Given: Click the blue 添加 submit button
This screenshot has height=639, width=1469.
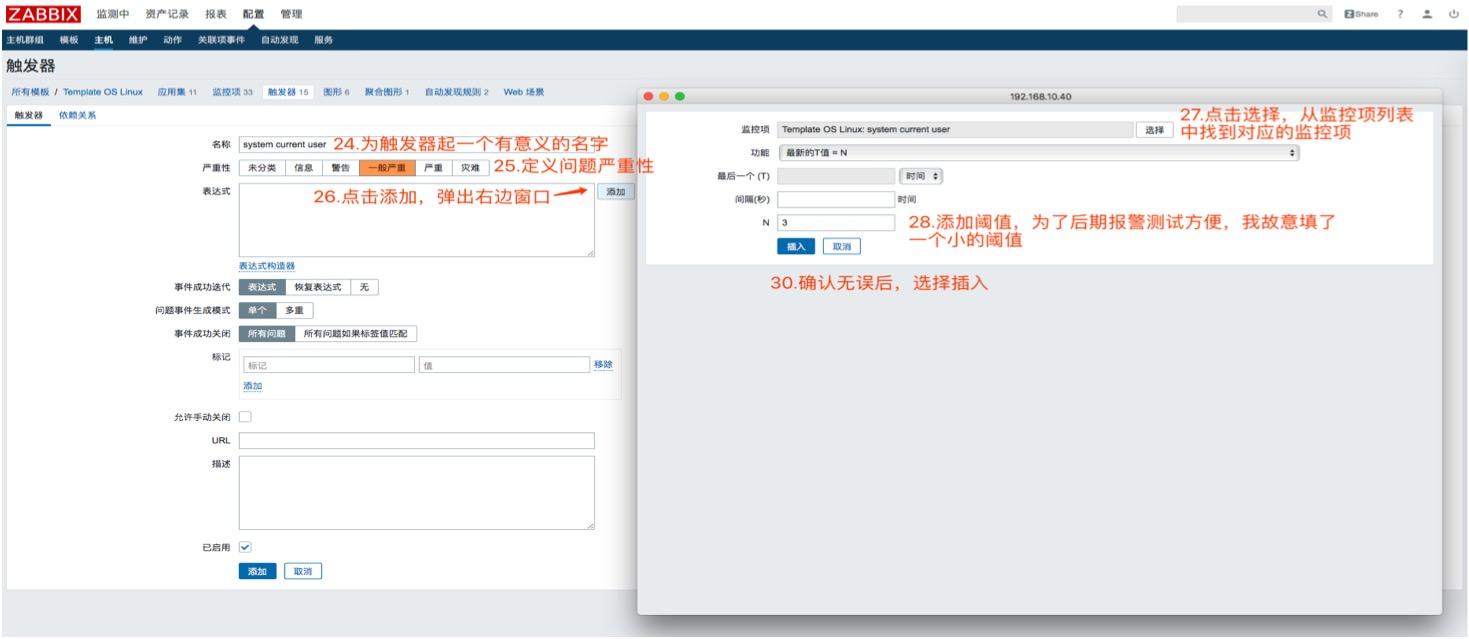Looking at the screenshot, I should [257, 571].
